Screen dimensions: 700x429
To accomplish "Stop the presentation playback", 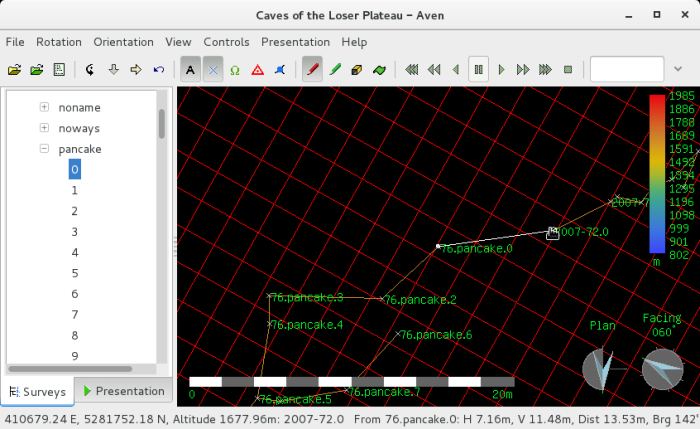I will 568,70.
